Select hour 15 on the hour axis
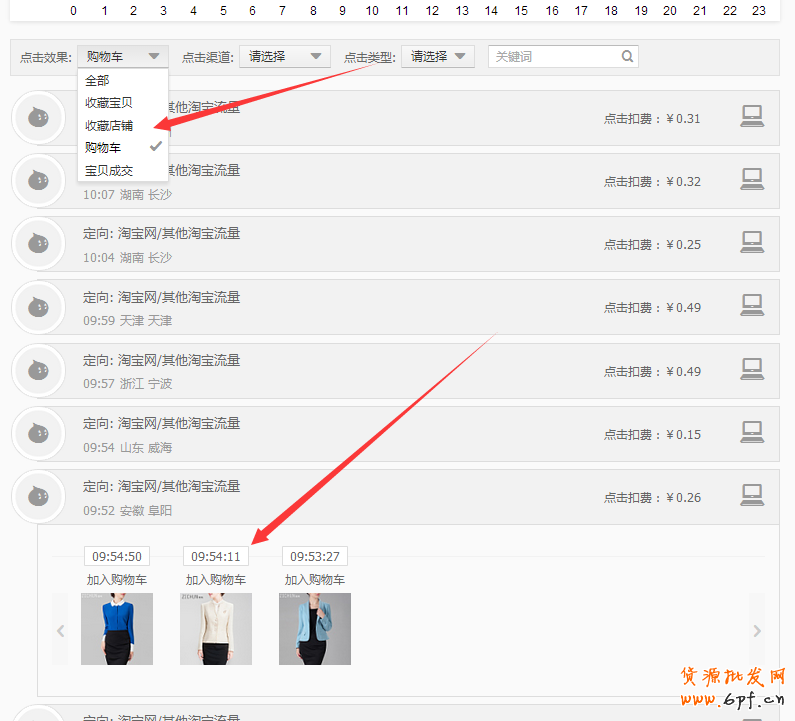 point(521,11)
